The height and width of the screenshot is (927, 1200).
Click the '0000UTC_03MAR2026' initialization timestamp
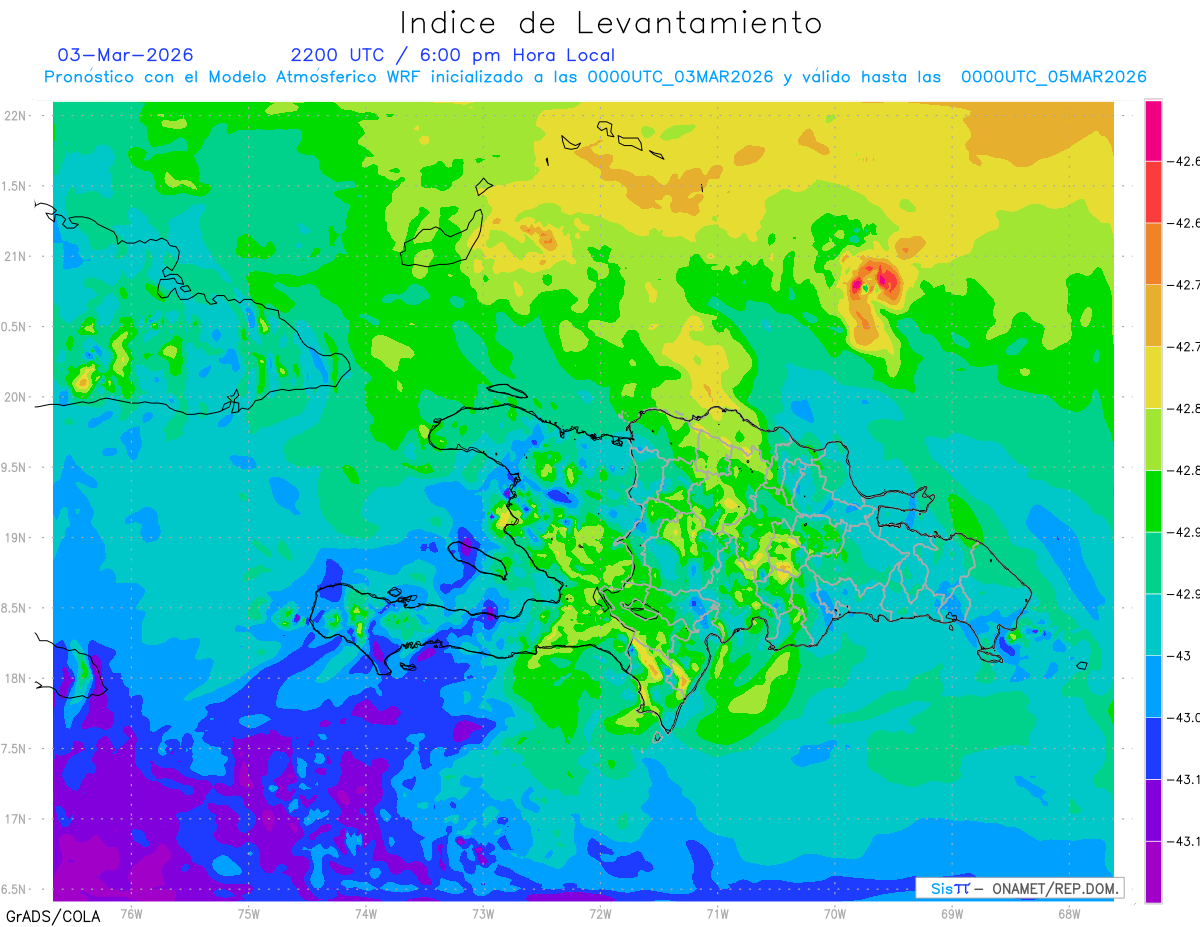click(x=680, y=77)
